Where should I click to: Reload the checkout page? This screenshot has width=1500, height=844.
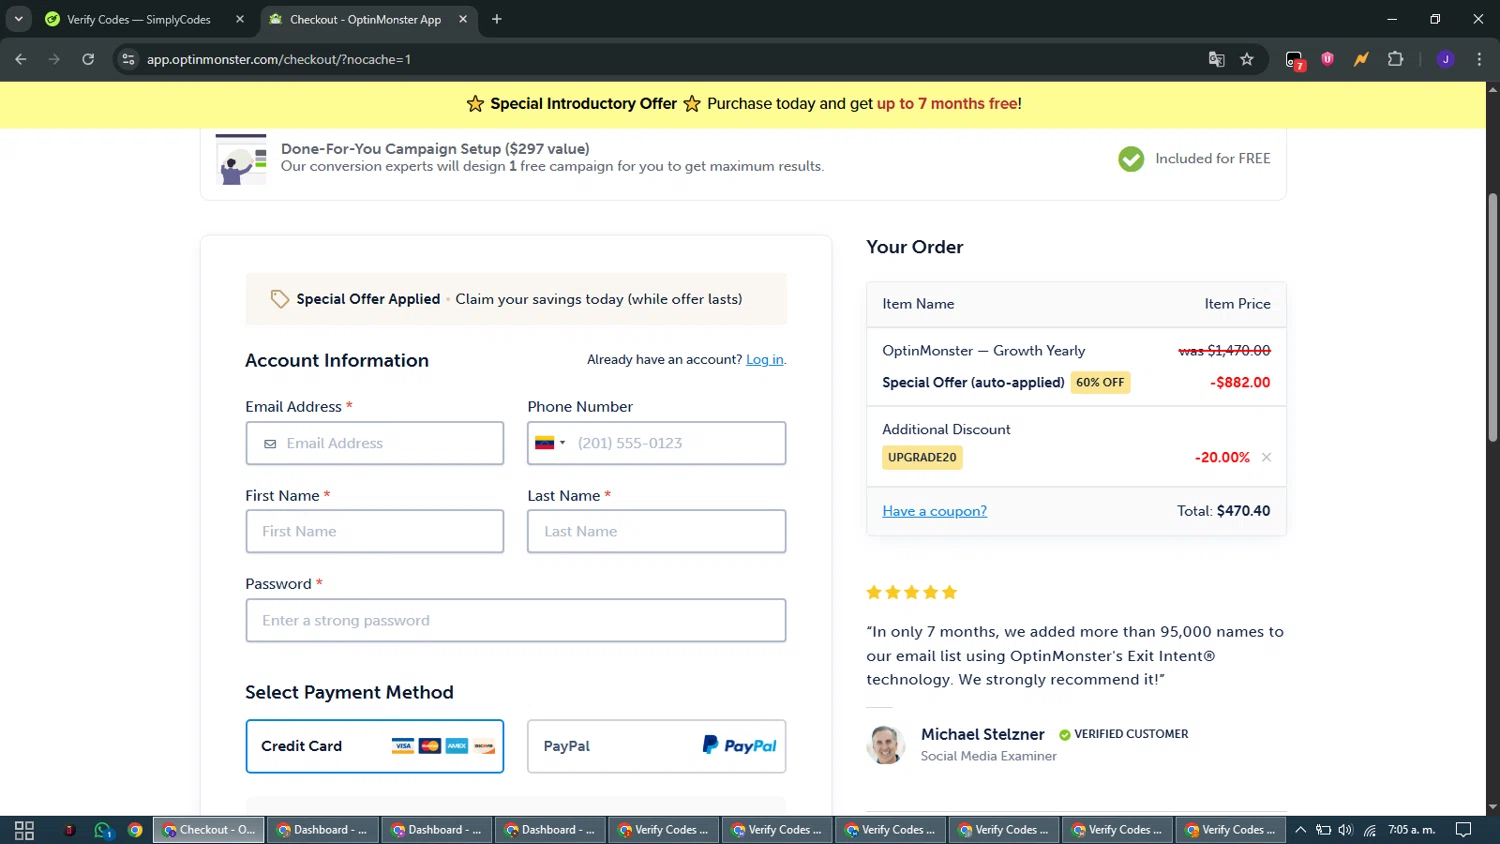pyautogui.click(x=88, y=59)
